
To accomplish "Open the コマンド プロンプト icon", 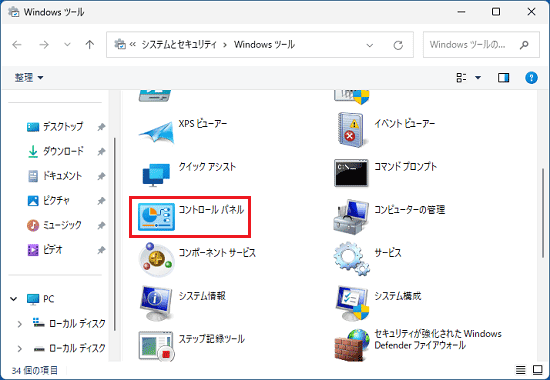I will point(351,173).
